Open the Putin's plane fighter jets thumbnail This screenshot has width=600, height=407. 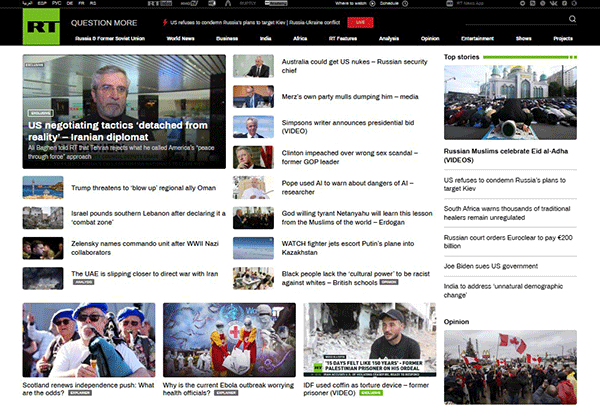pos(253,248)
